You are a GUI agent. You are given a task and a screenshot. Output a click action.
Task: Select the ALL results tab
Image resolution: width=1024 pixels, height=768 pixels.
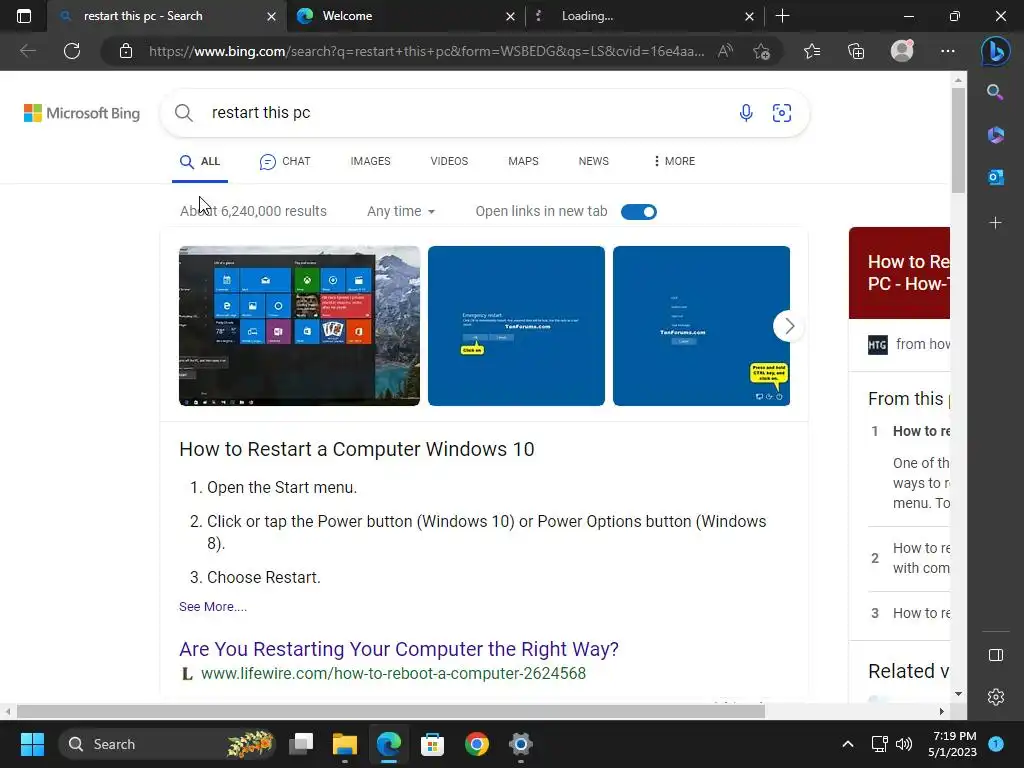click(x=200, y=161)
